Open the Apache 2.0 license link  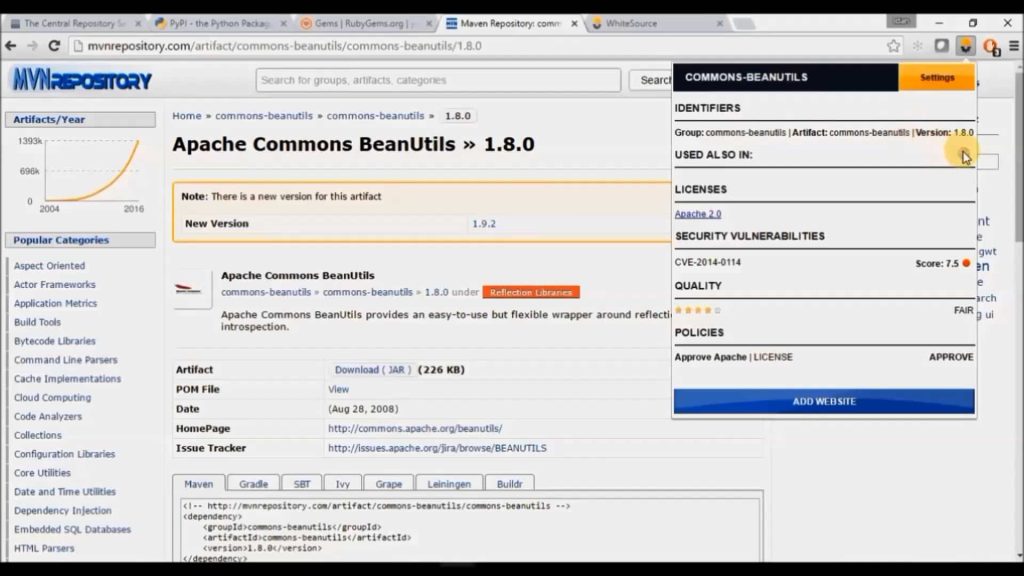697,214
